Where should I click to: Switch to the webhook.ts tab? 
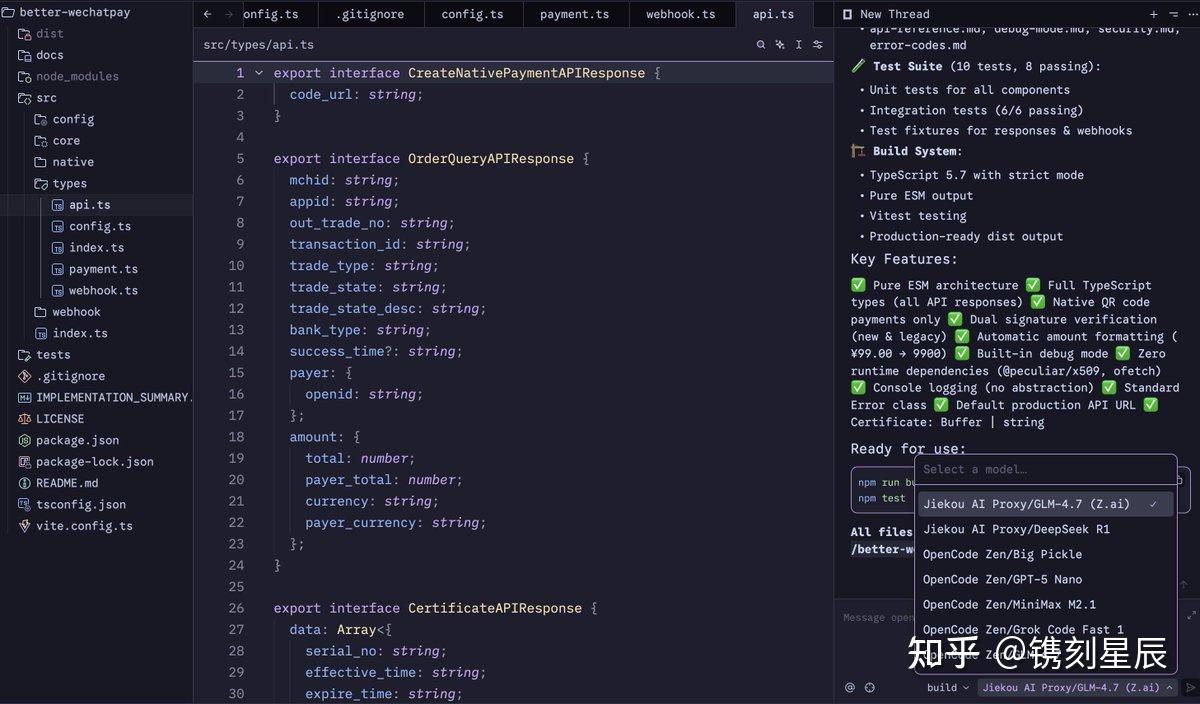pyautogui.click(x=681, y=15)
